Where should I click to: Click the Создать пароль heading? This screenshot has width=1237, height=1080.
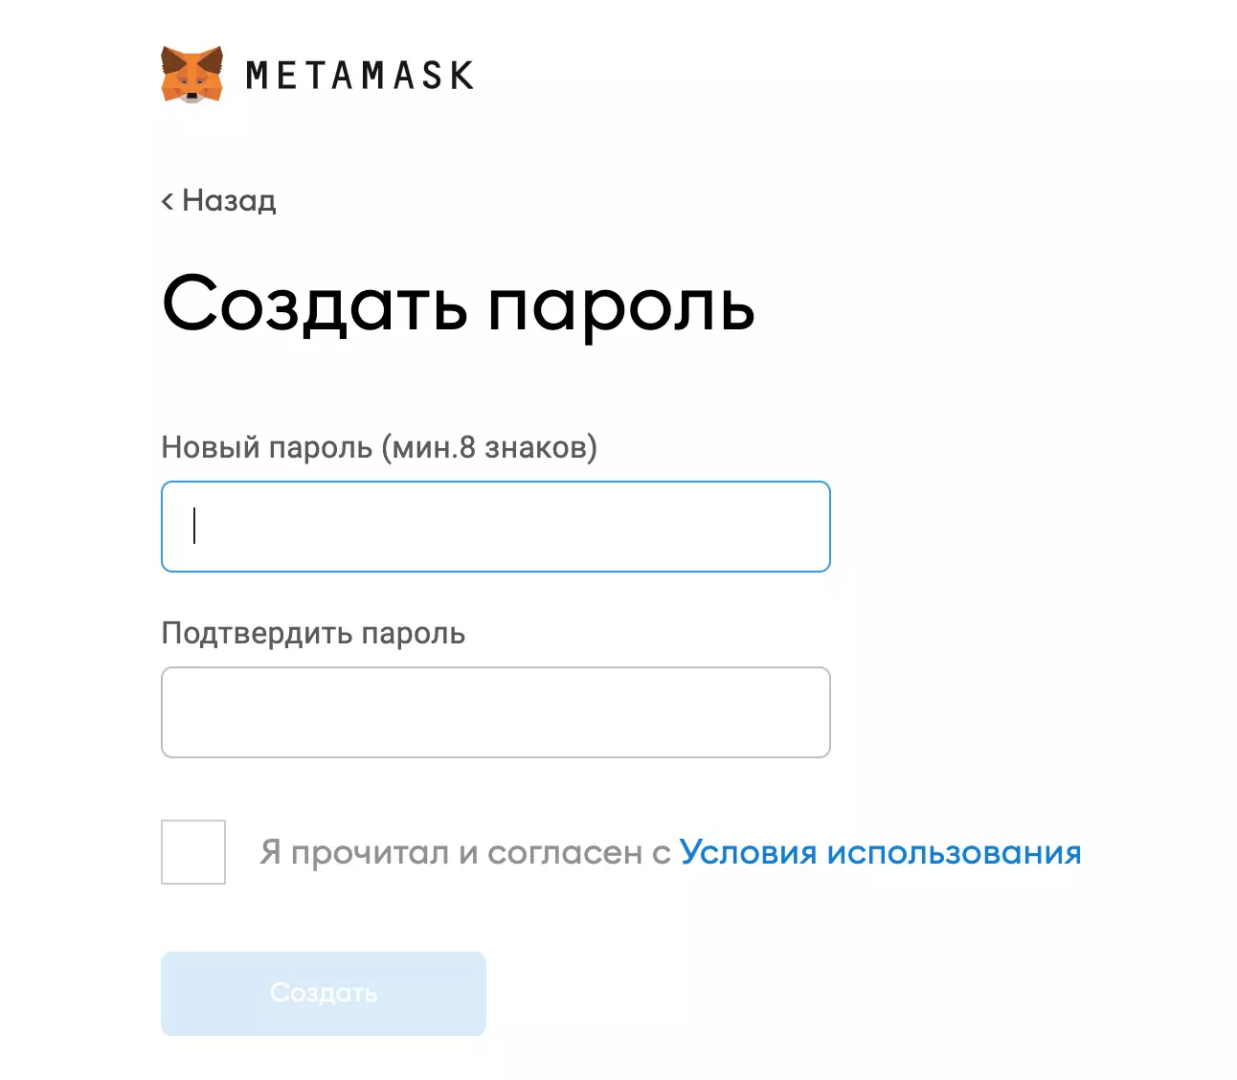point(458,304)
